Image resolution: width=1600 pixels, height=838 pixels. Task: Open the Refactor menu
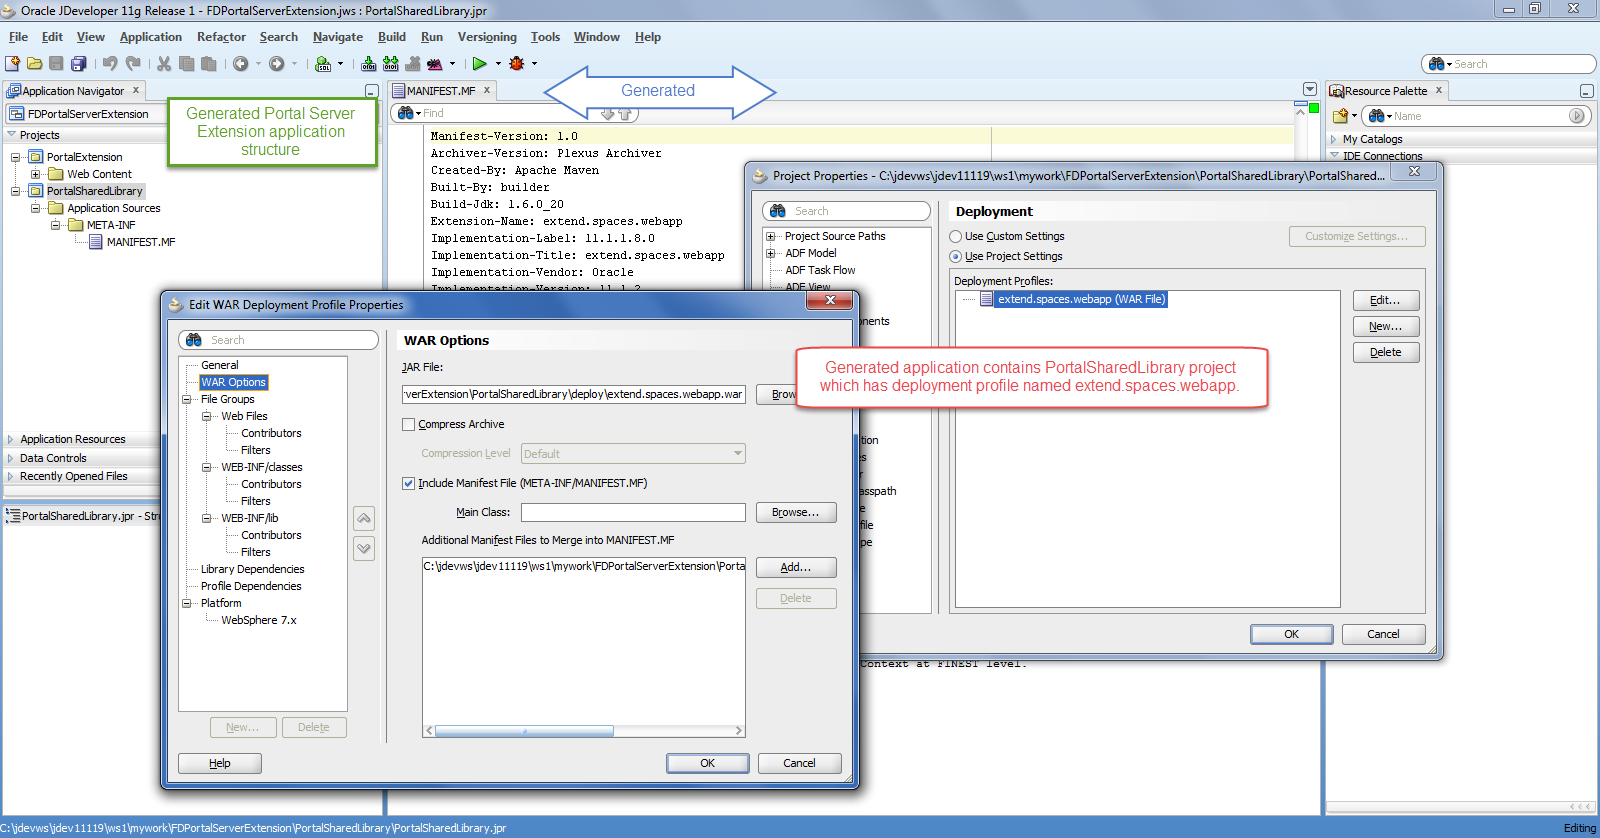(221, 37)
